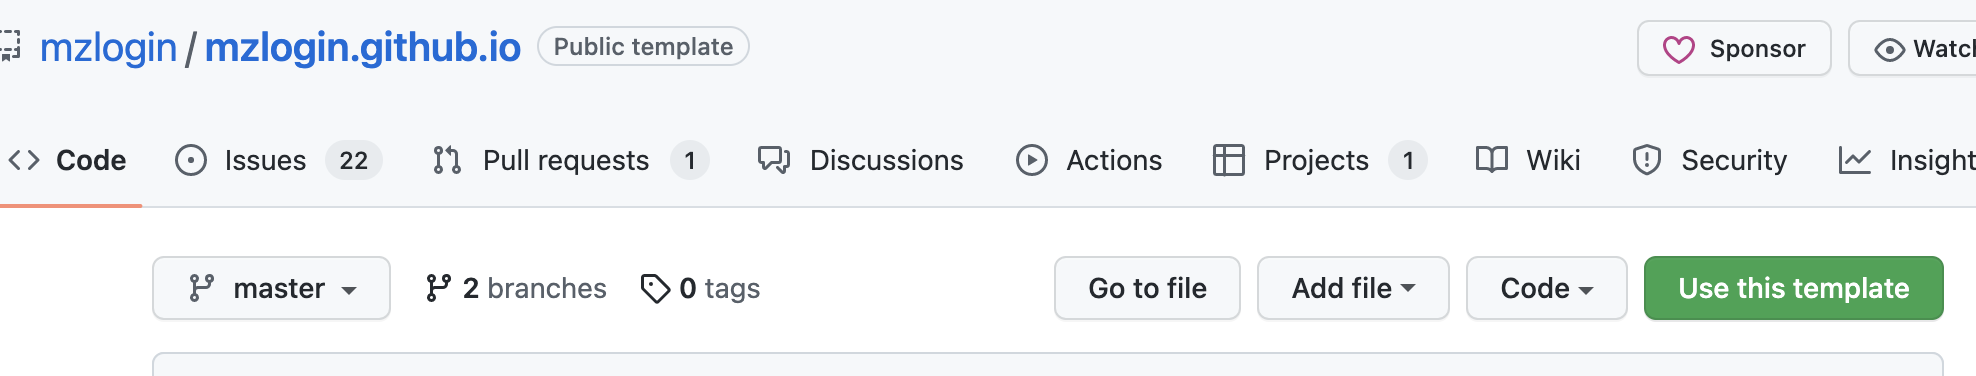Expand the Code clone dropdown button
Viewport: 1976px width, 376px height.
pyautogui.click(x=1546, y=288)
